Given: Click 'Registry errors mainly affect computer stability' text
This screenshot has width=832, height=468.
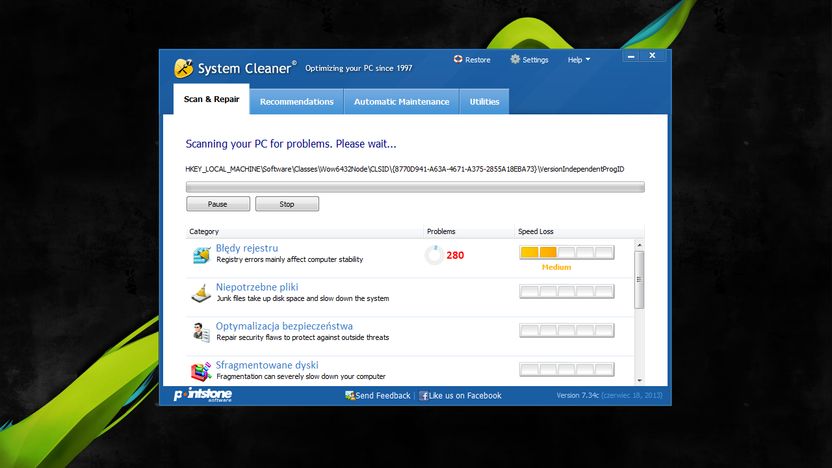Looking at the screenshot, I should point(290,259).
